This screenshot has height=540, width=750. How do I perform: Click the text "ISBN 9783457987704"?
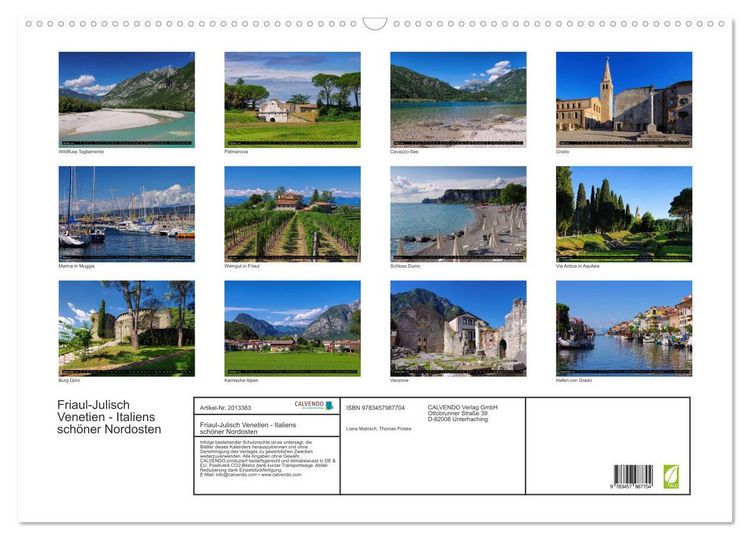tap(375, 408)
